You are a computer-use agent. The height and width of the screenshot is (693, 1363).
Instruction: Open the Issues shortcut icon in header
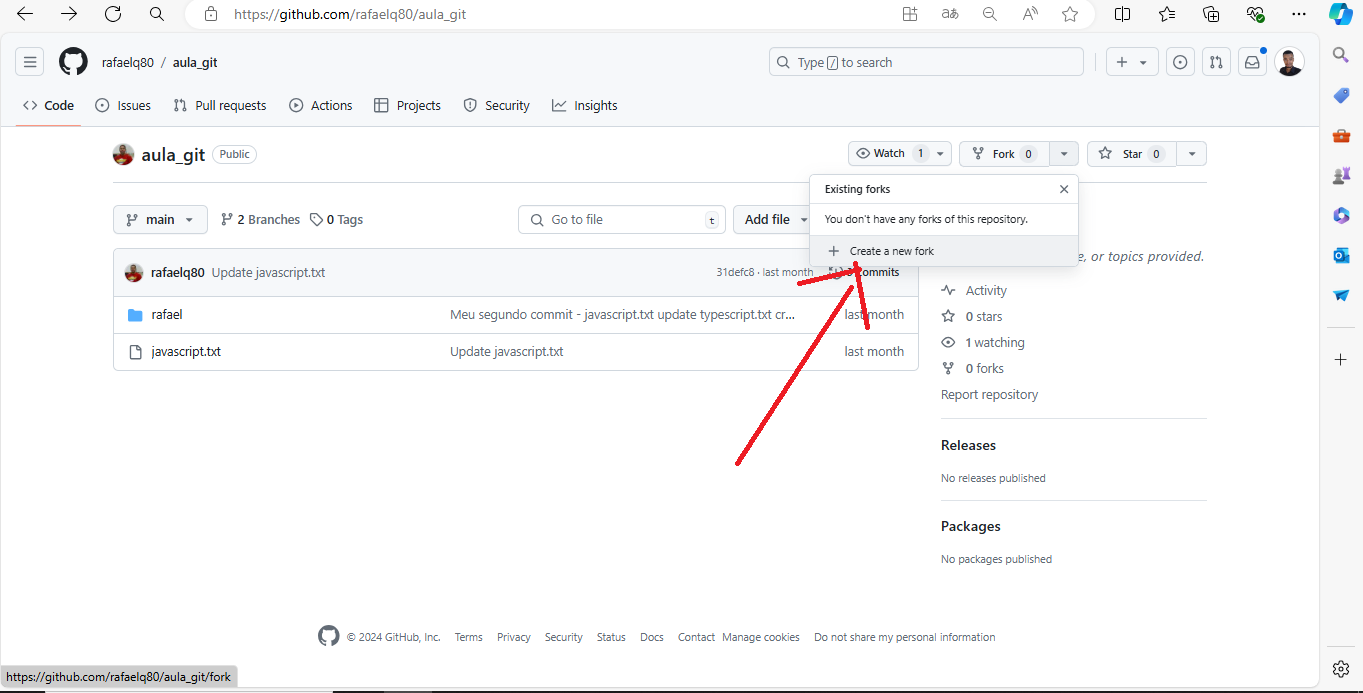[x=1180, y=62]
